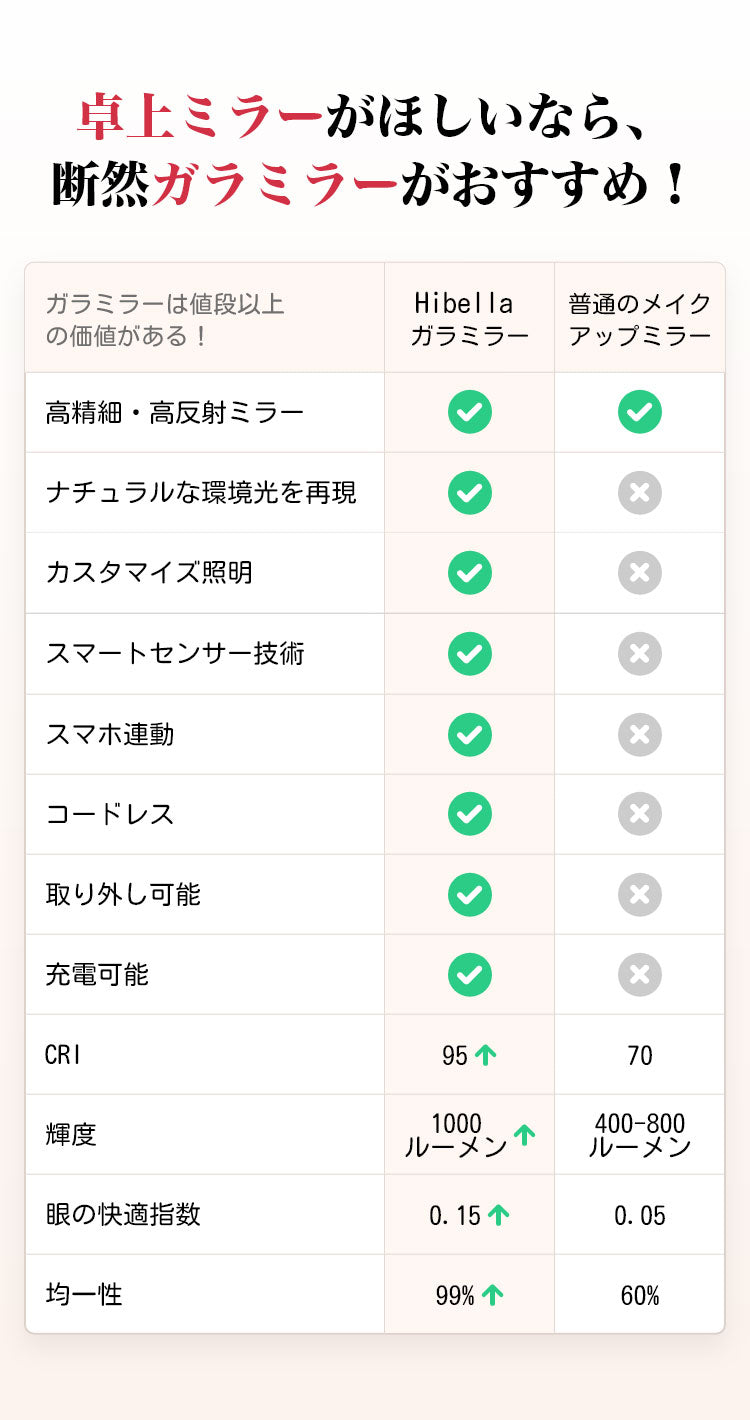This screenshot has height=1420, width=750.
Task: Select the Hibella ガラミラー column header
Action: tap(469, 319)
